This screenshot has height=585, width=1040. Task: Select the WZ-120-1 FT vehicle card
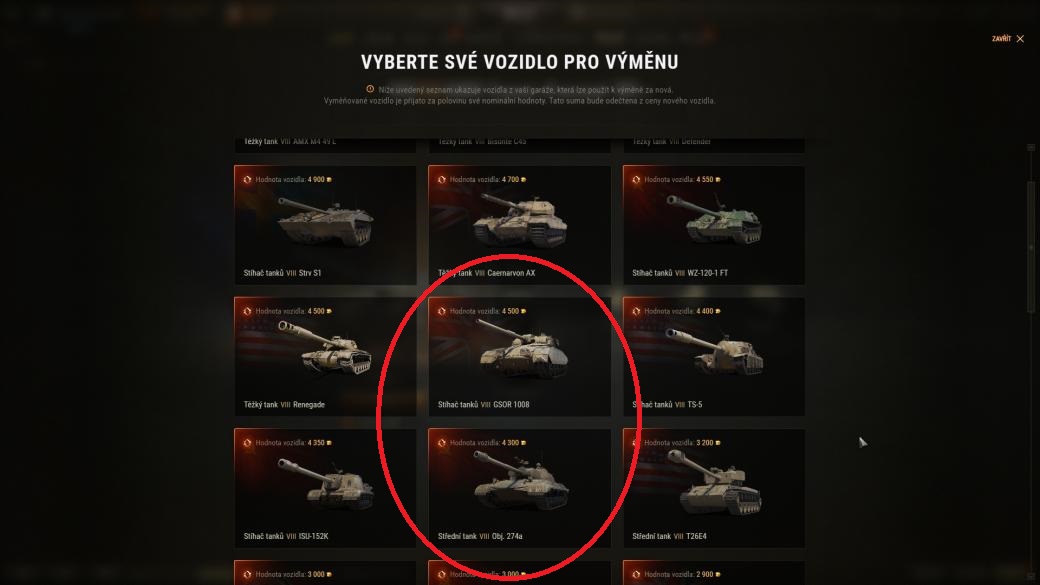[714, 225]
